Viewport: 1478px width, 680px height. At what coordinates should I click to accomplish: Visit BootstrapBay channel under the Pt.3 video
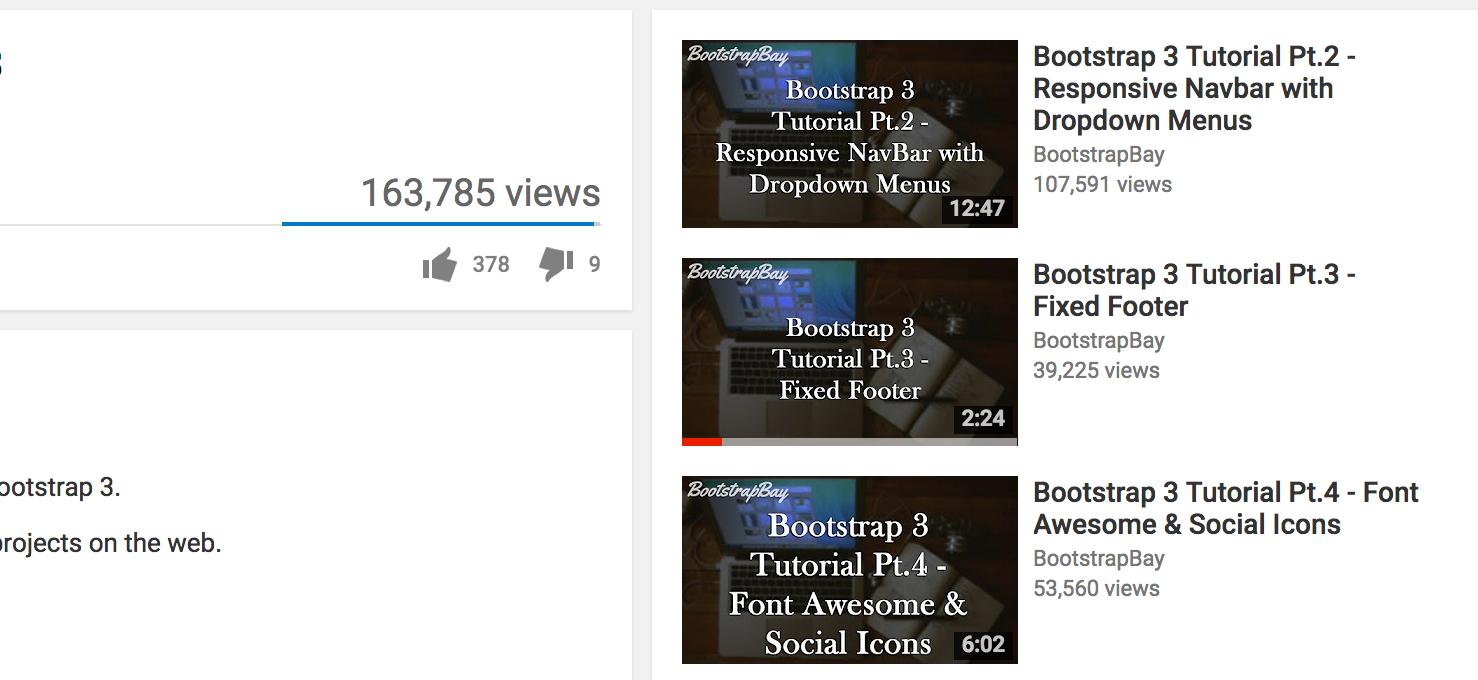1099,341
